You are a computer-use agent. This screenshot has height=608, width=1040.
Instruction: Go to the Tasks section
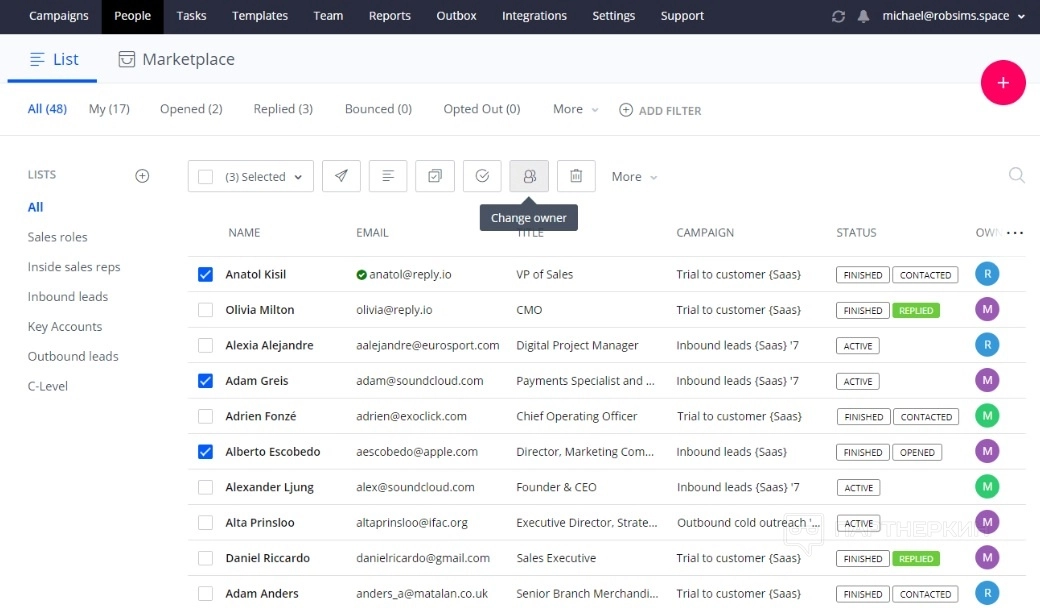click(x=191, y=16)
